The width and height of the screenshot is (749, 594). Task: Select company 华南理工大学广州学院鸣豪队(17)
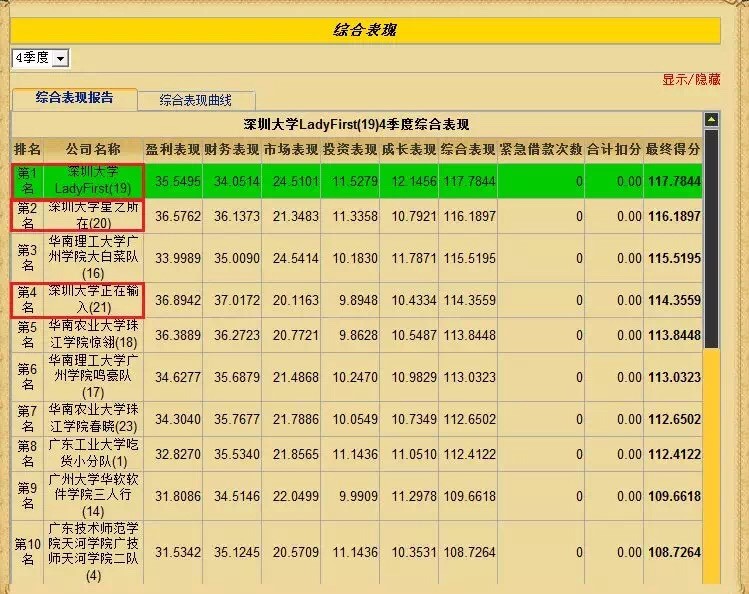tap(93, 377)
